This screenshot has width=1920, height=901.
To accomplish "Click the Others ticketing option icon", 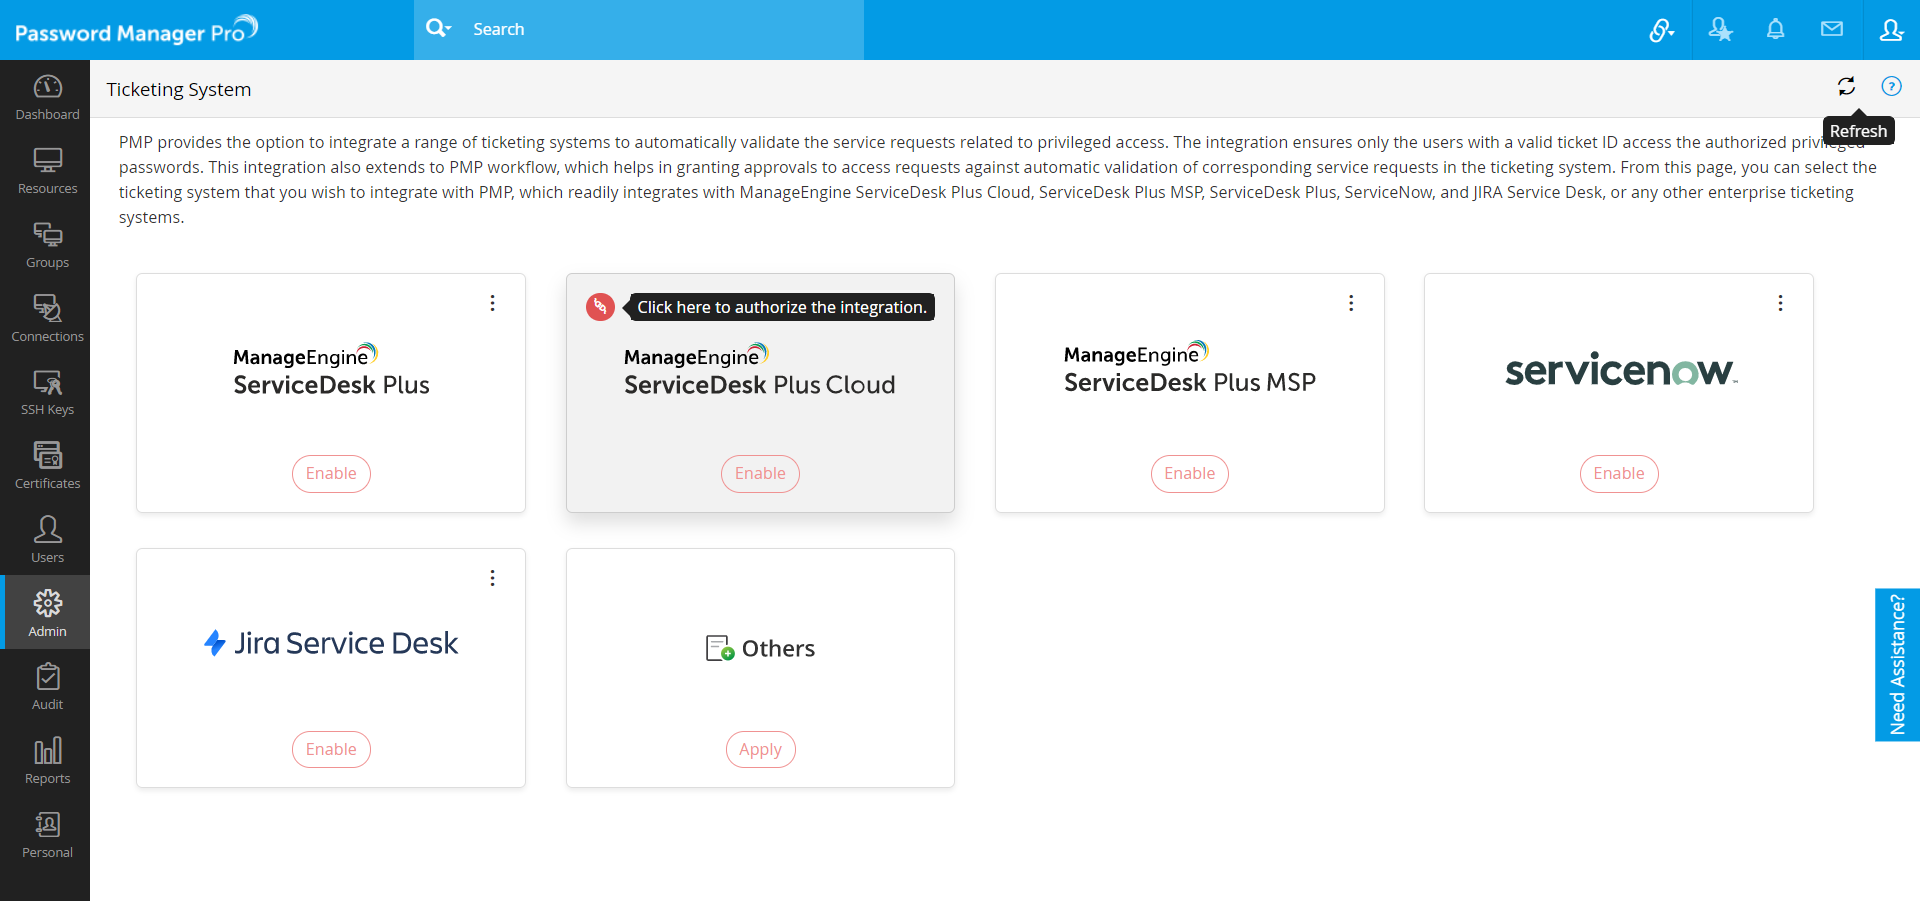I will pos(720,648).
